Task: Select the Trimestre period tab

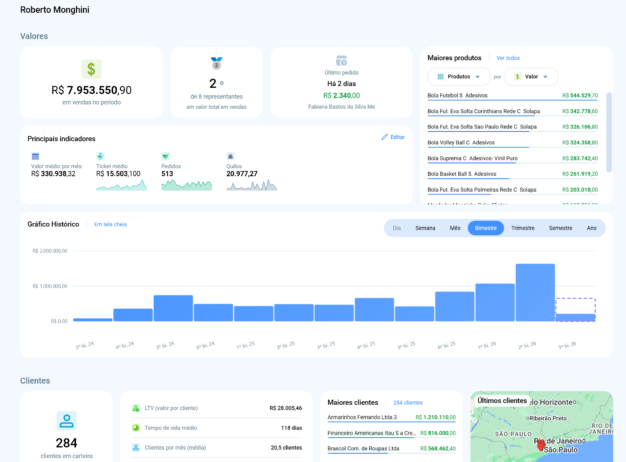Action: tap(523, 228)
